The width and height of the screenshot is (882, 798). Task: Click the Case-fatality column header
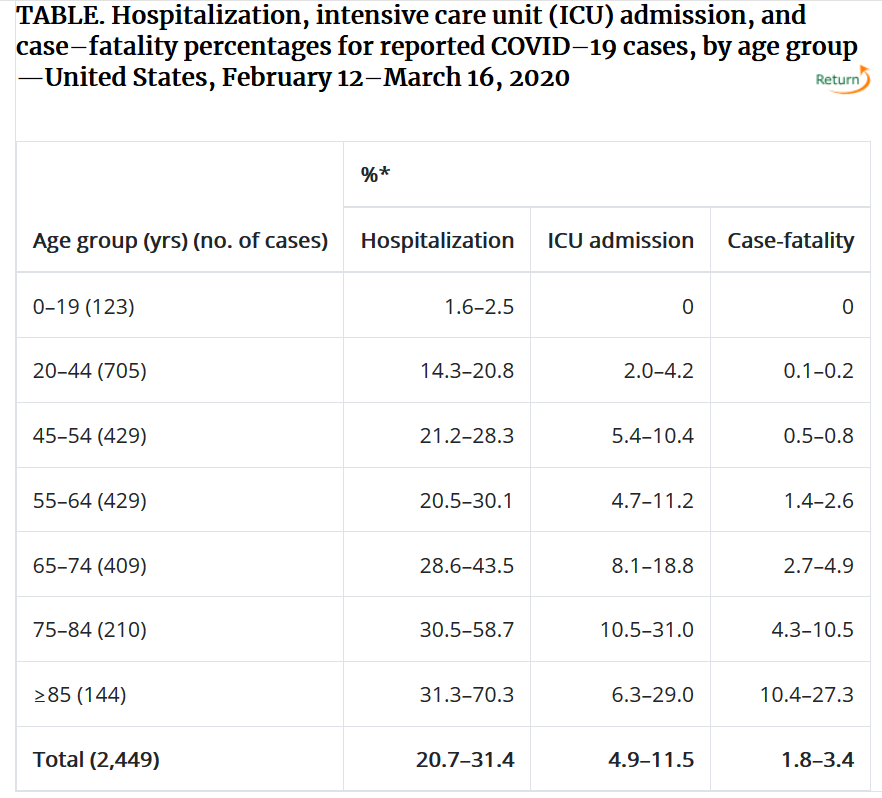[790, 241]
